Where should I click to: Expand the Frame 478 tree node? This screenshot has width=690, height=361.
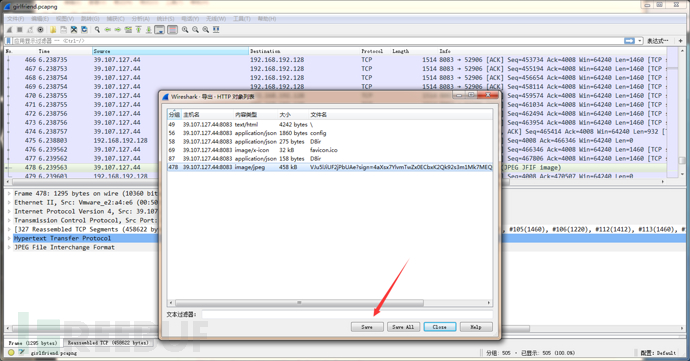(9, 193)
